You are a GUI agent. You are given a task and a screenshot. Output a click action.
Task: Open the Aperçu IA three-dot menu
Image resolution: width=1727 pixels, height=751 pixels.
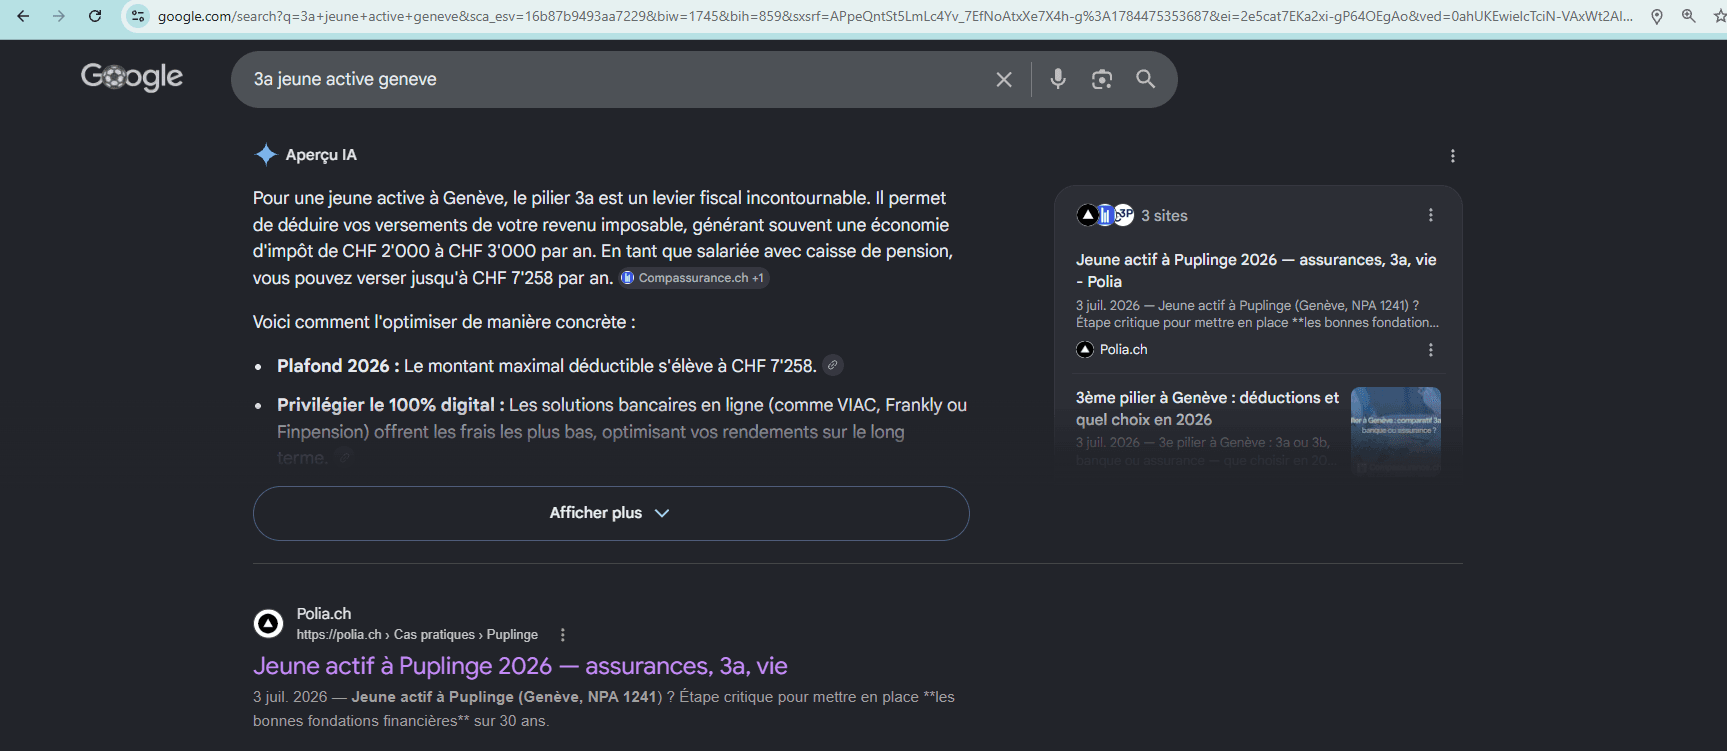tap(1453, 156)
